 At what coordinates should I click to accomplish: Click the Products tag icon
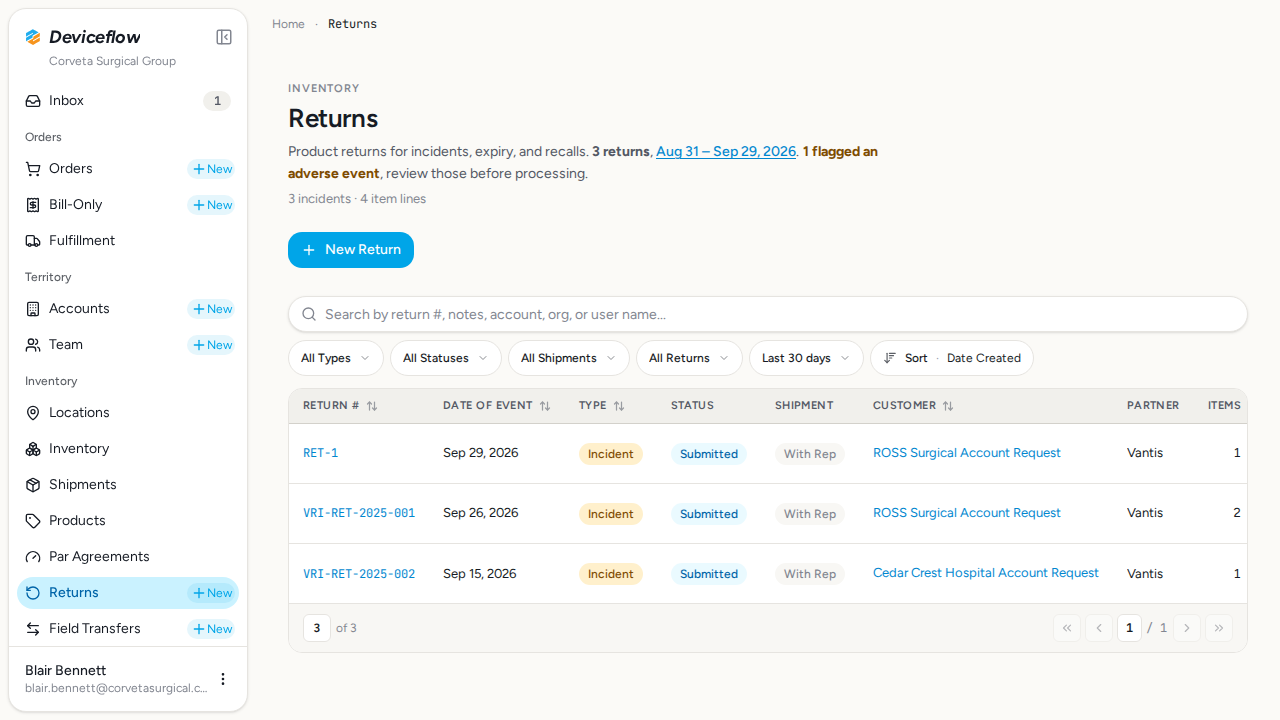(x=33, y=521)
